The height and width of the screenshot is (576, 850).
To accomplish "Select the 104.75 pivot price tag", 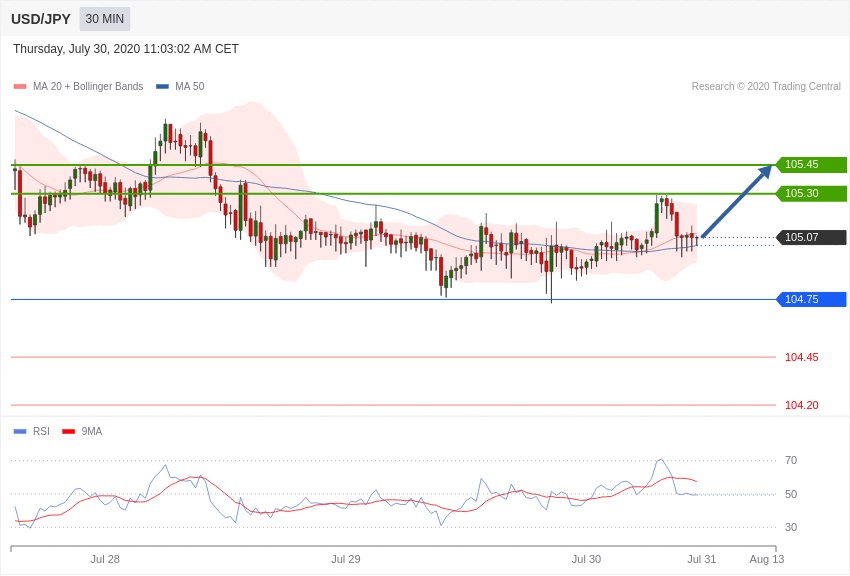I will [811, 299].
